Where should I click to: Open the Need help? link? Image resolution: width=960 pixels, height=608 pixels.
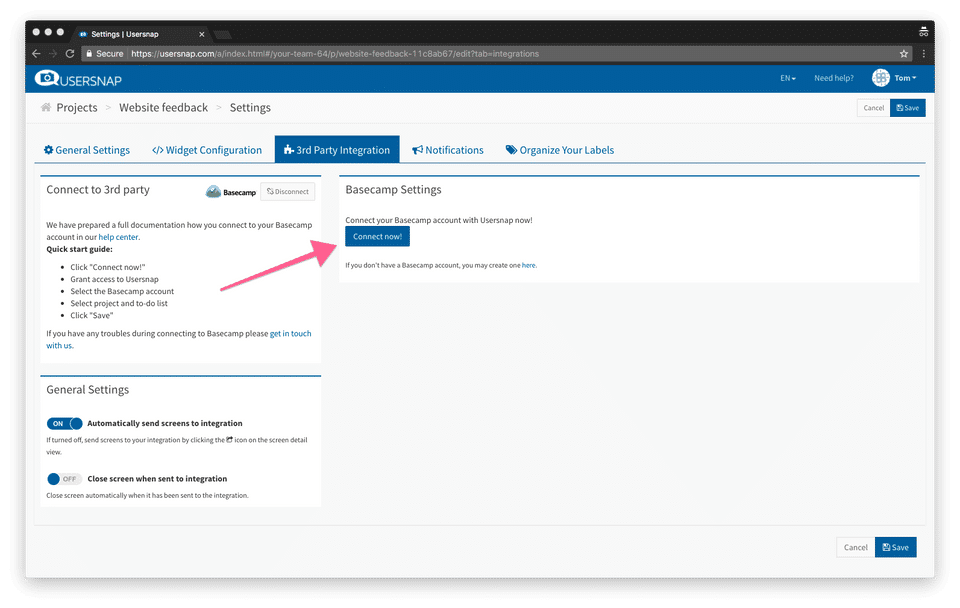833,78
